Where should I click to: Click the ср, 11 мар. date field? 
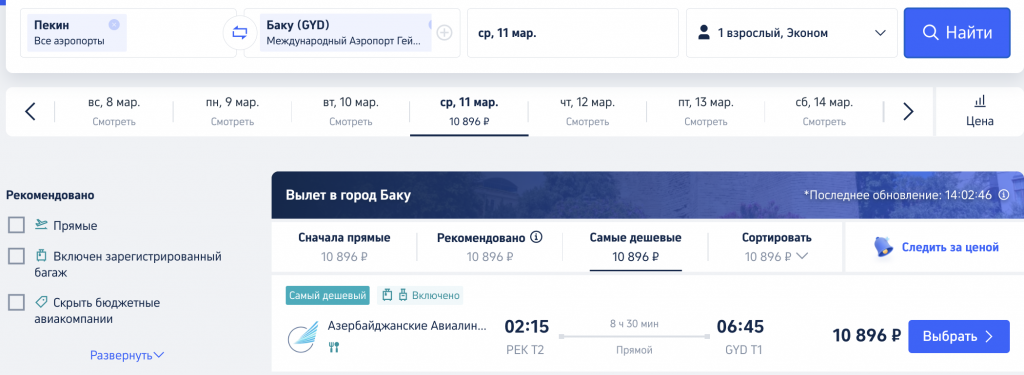(x=573, y=33)
